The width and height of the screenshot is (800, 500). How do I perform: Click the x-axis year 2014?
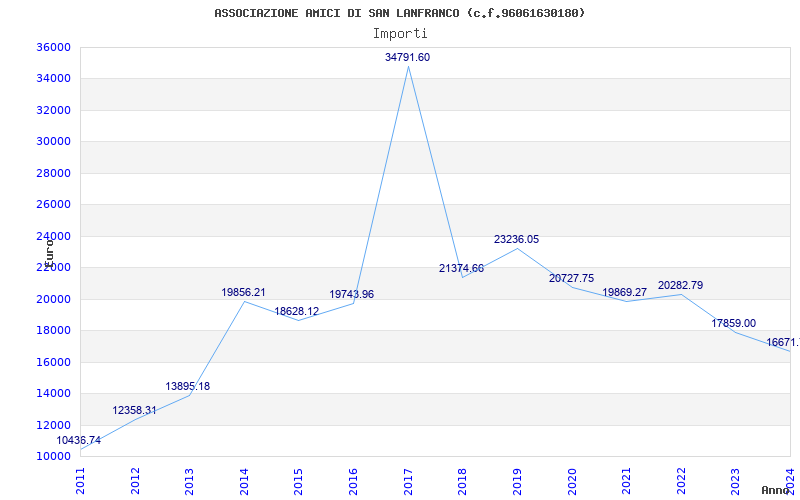click(244, 481)
